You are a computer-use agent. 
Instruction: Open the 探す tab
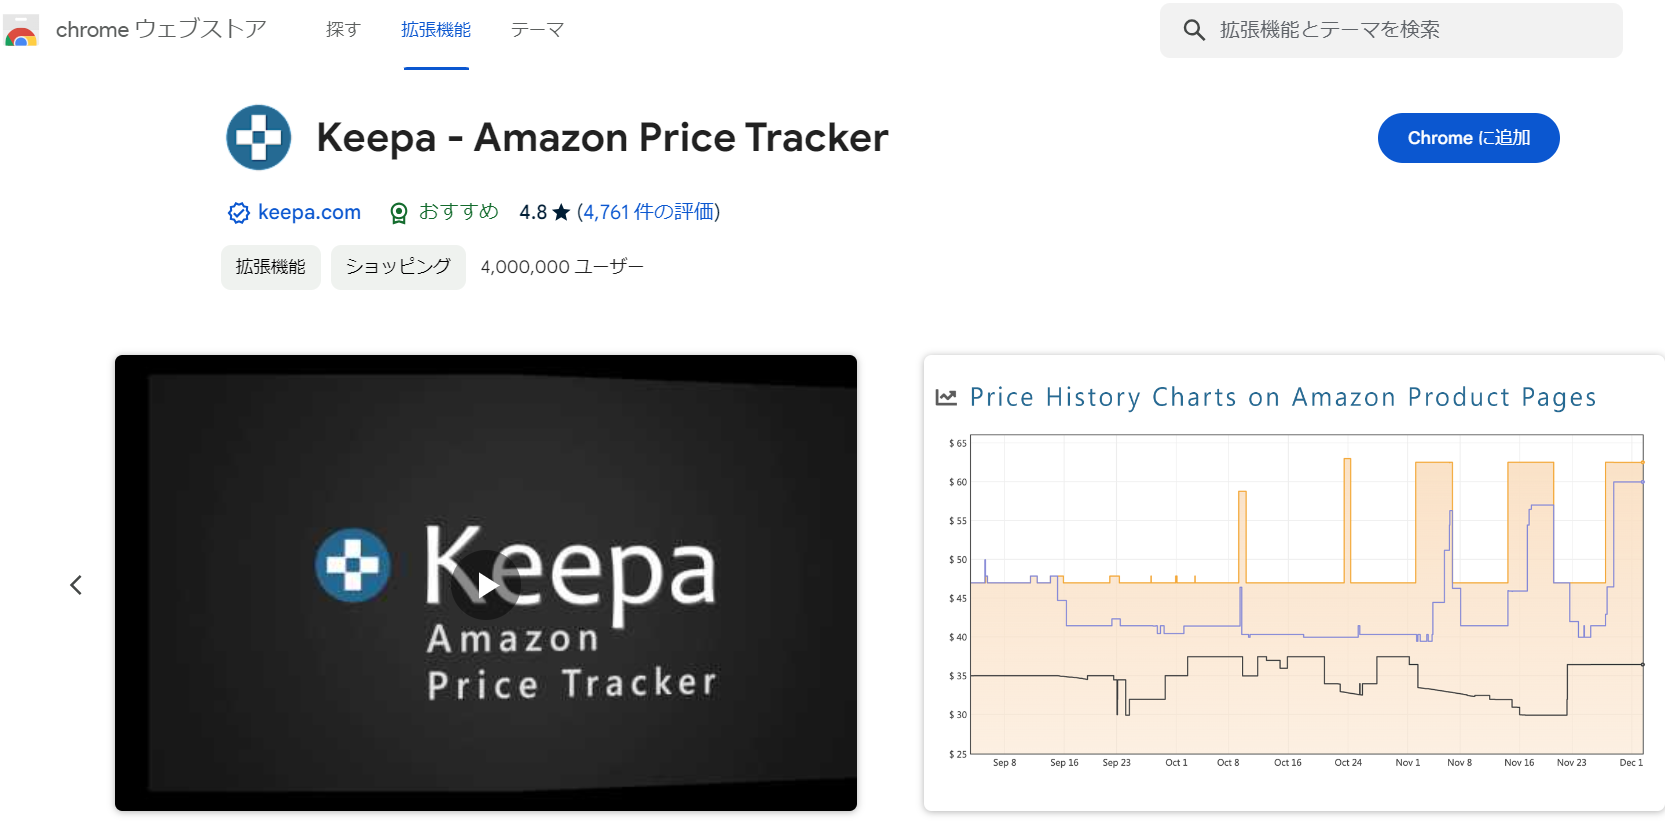343,30
